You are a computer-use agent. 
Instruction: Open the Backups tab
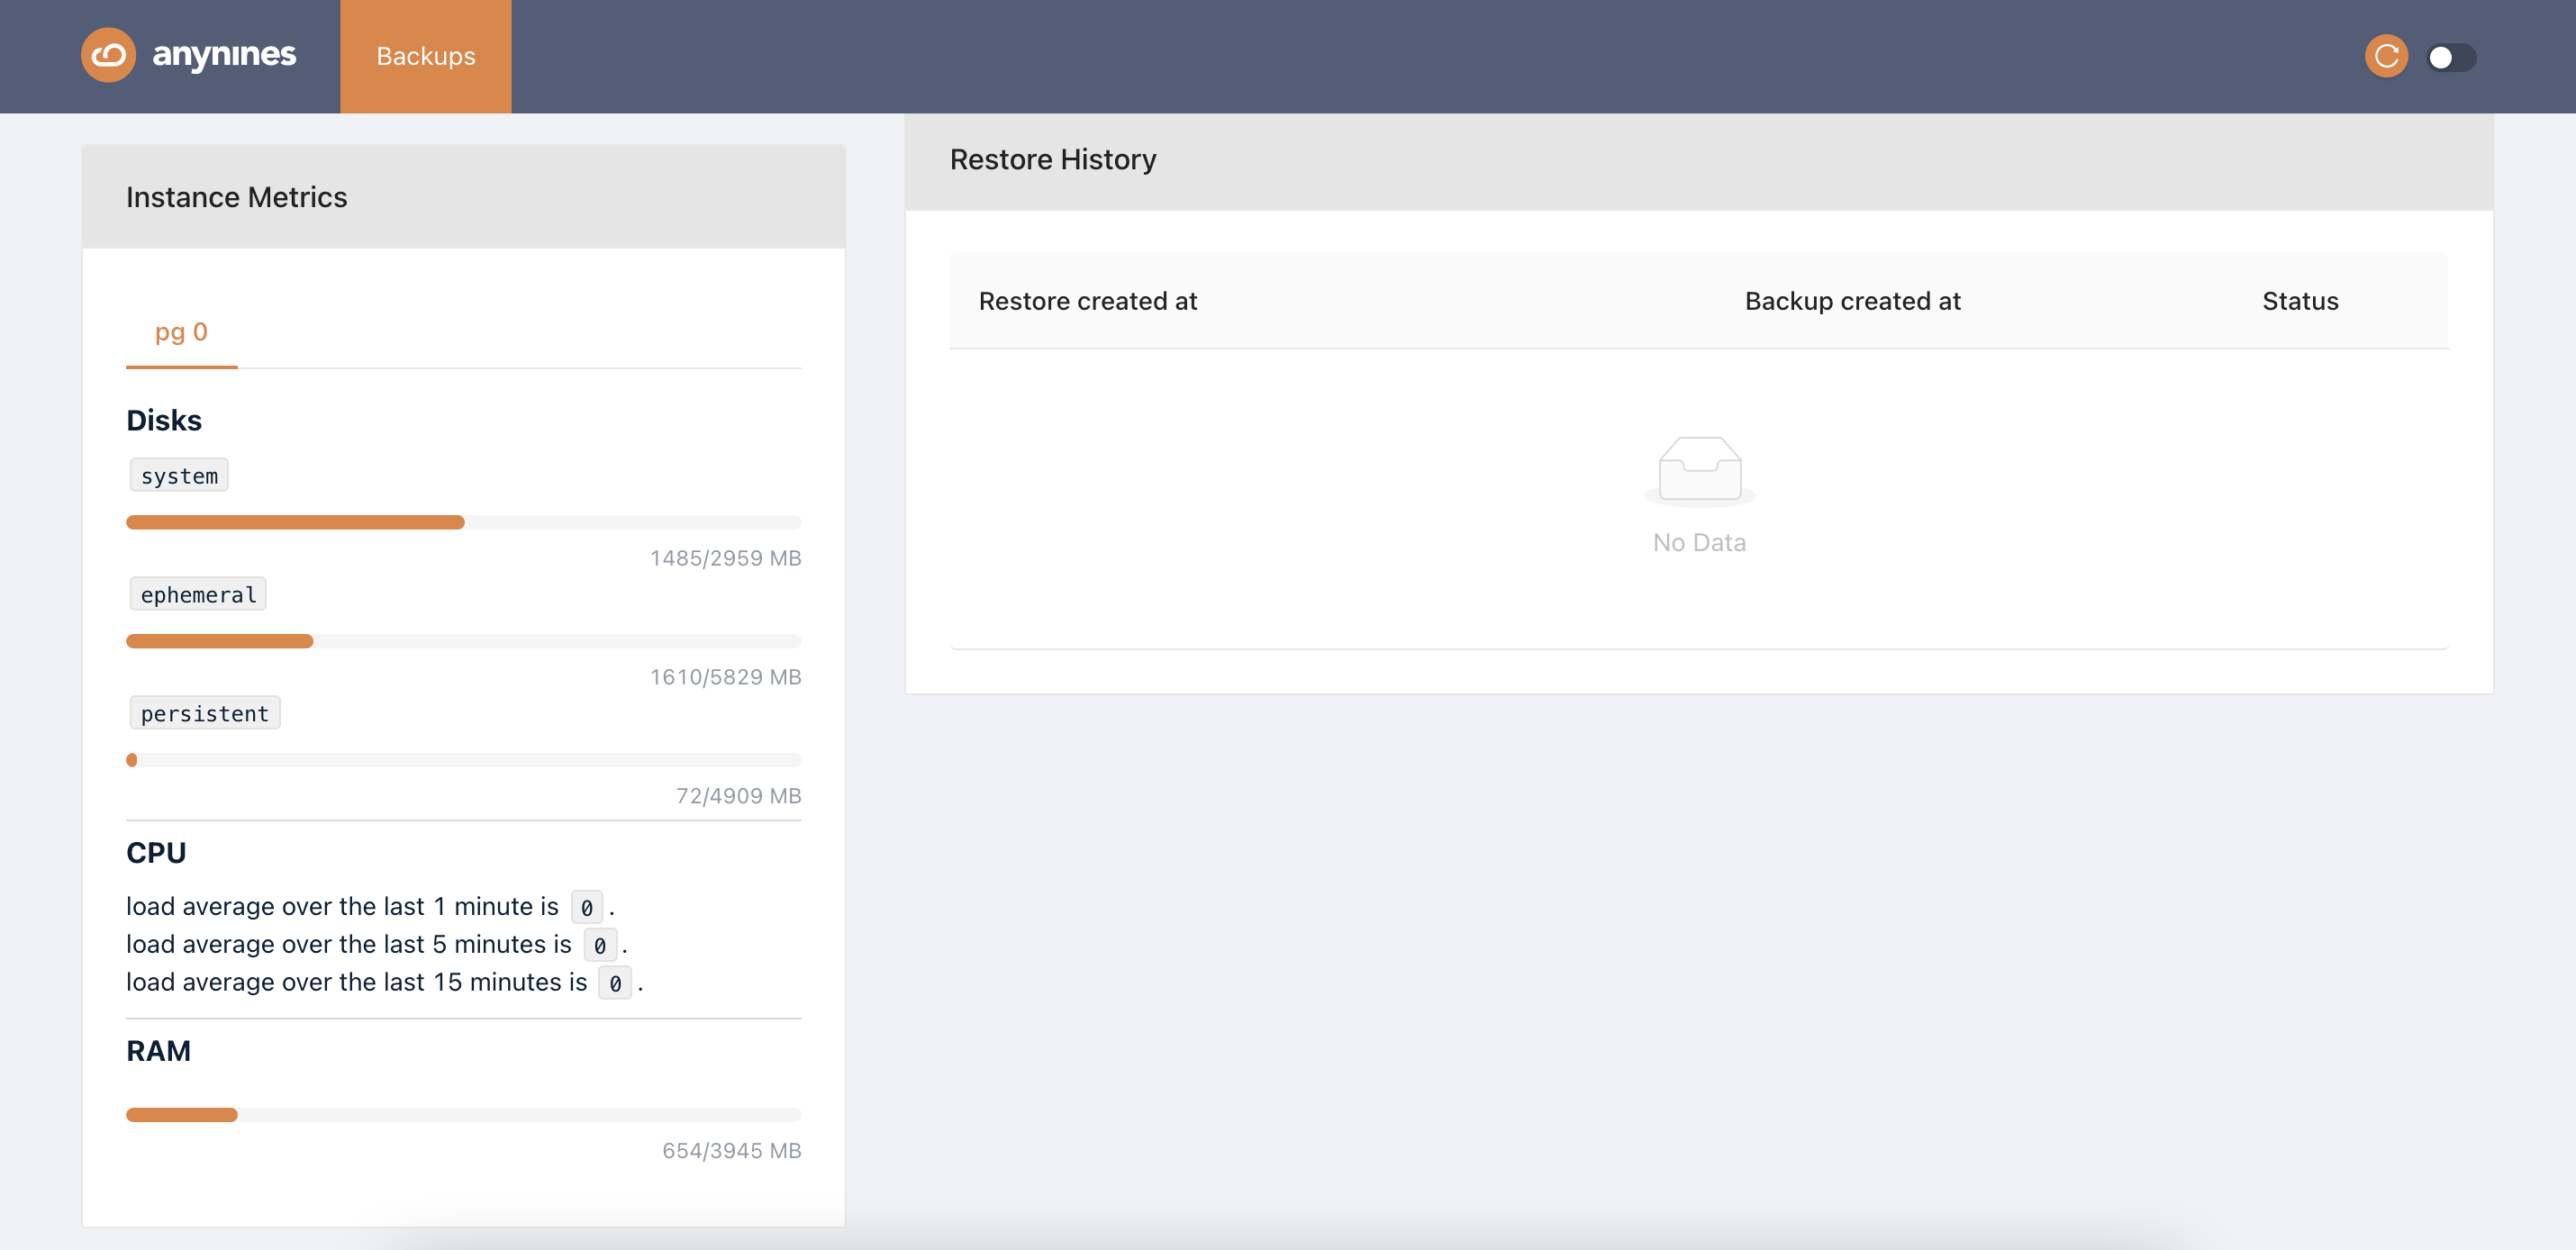(426, 56)
